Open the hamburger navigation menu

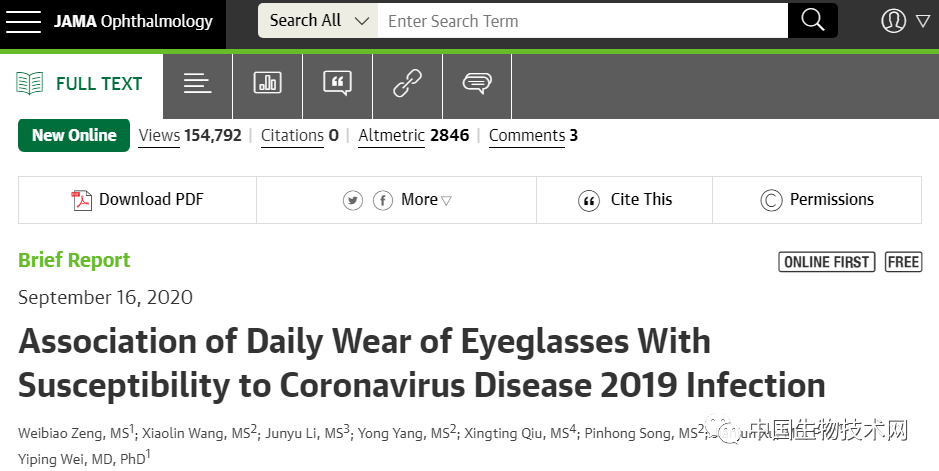tap(22, 21)
